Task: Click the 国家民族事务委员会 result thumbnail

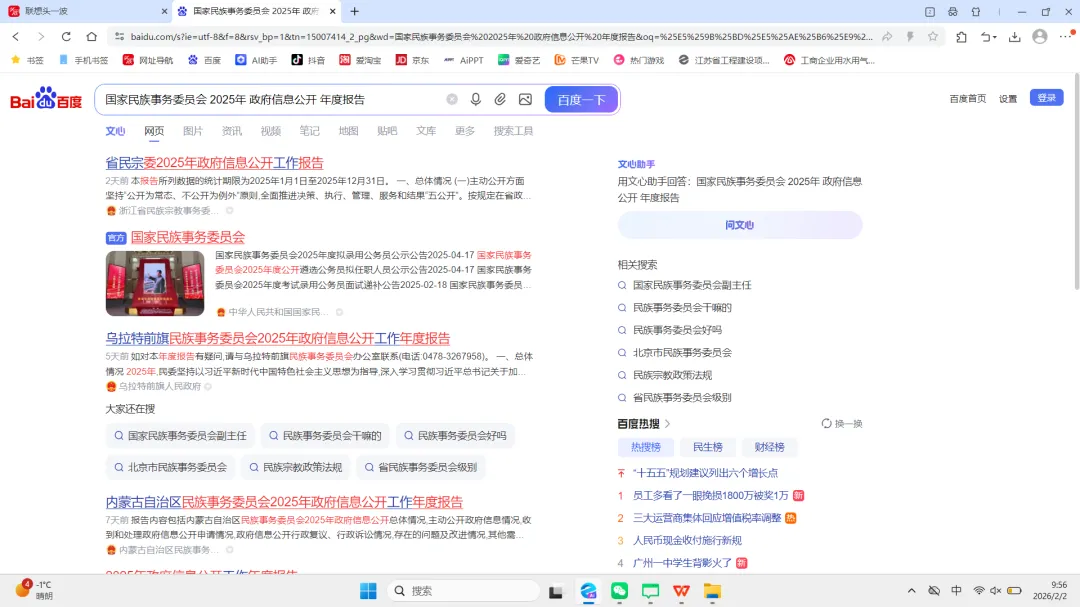Action: point(155,283)
